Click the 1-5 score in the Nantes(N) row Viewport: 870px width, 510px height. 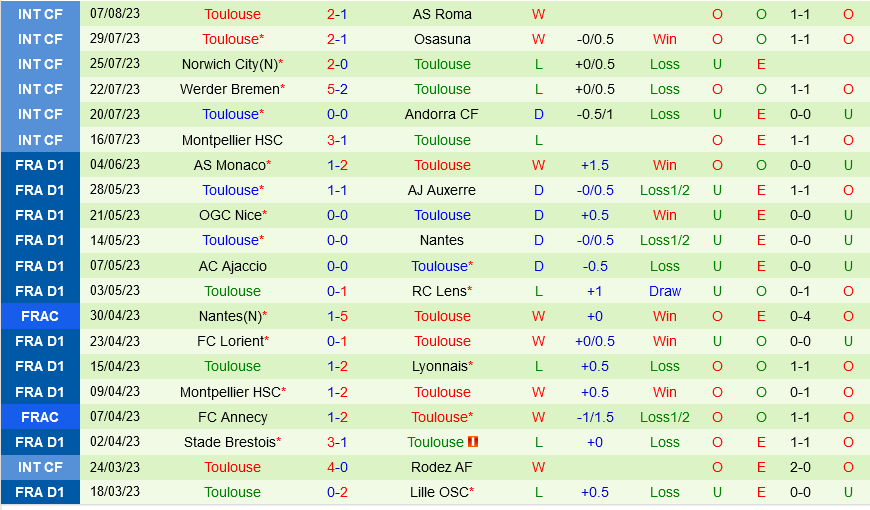(337, 316)
